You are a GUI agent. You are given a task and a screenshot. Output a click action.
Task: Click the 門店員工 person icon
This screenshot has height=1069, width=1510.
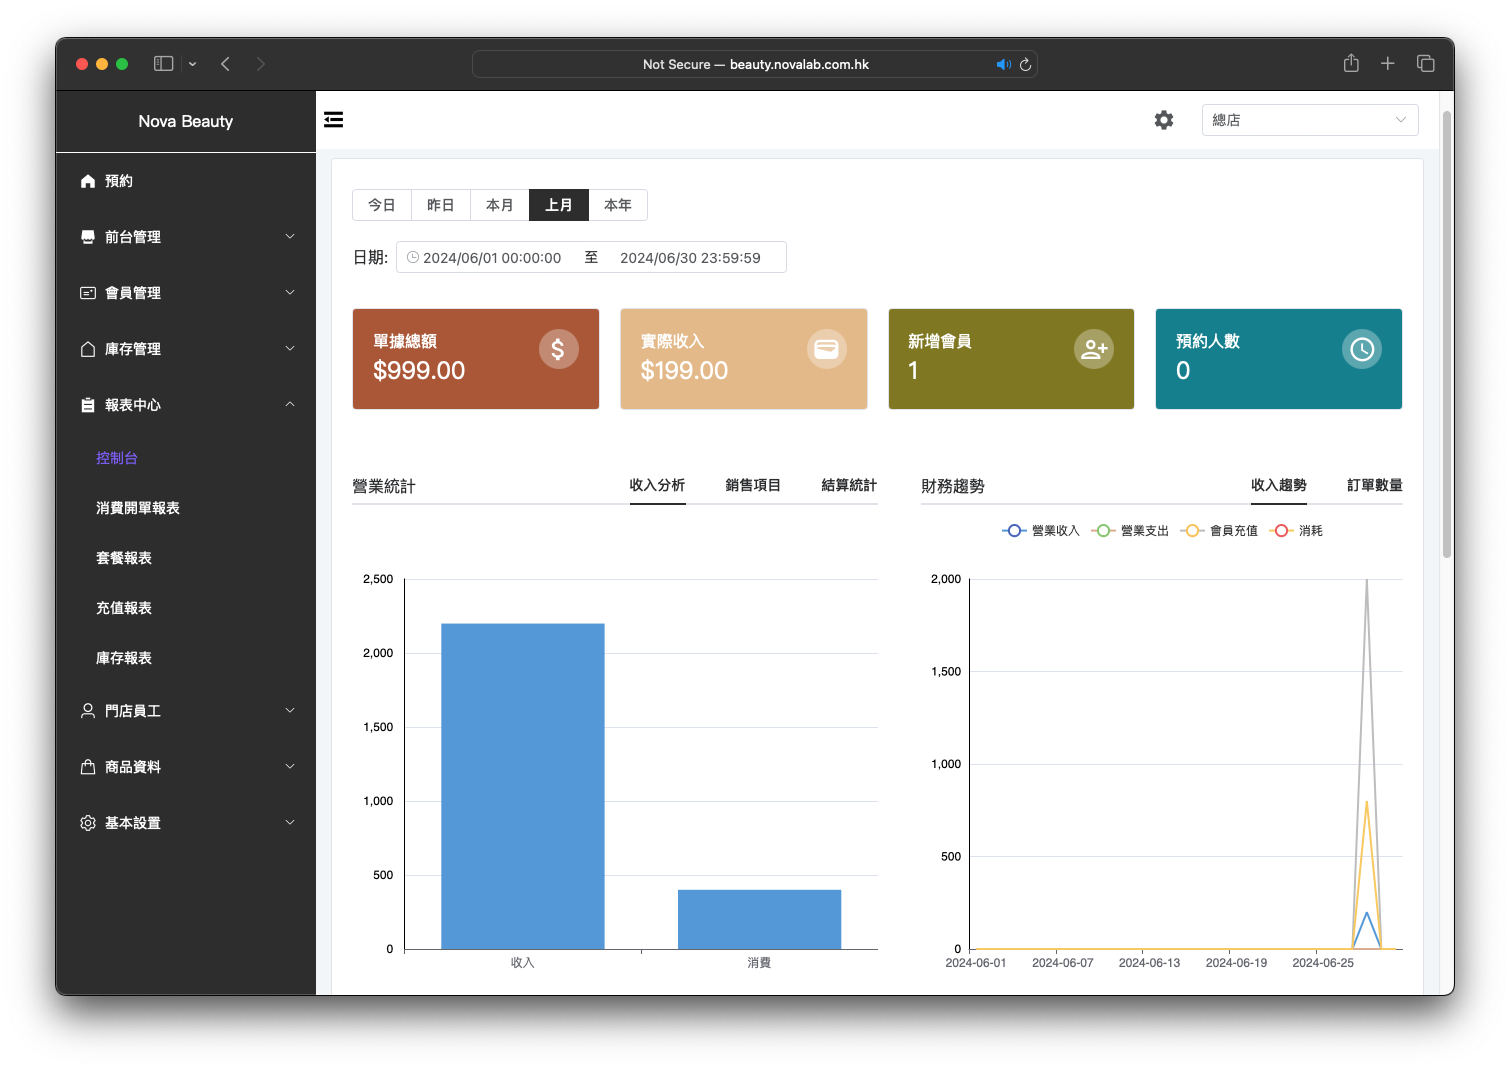point(88,711)
